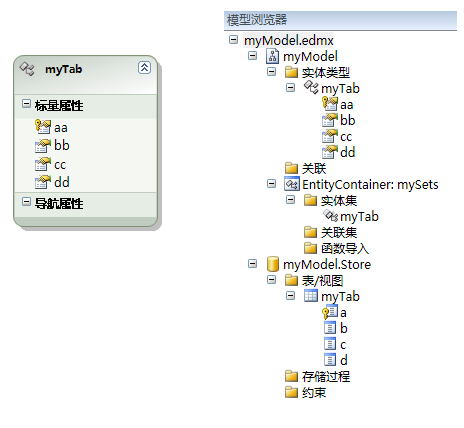Select property bb icon in entity diagram
The height and width of the screenshot is (428, 464).
click(x=43, y=146)
